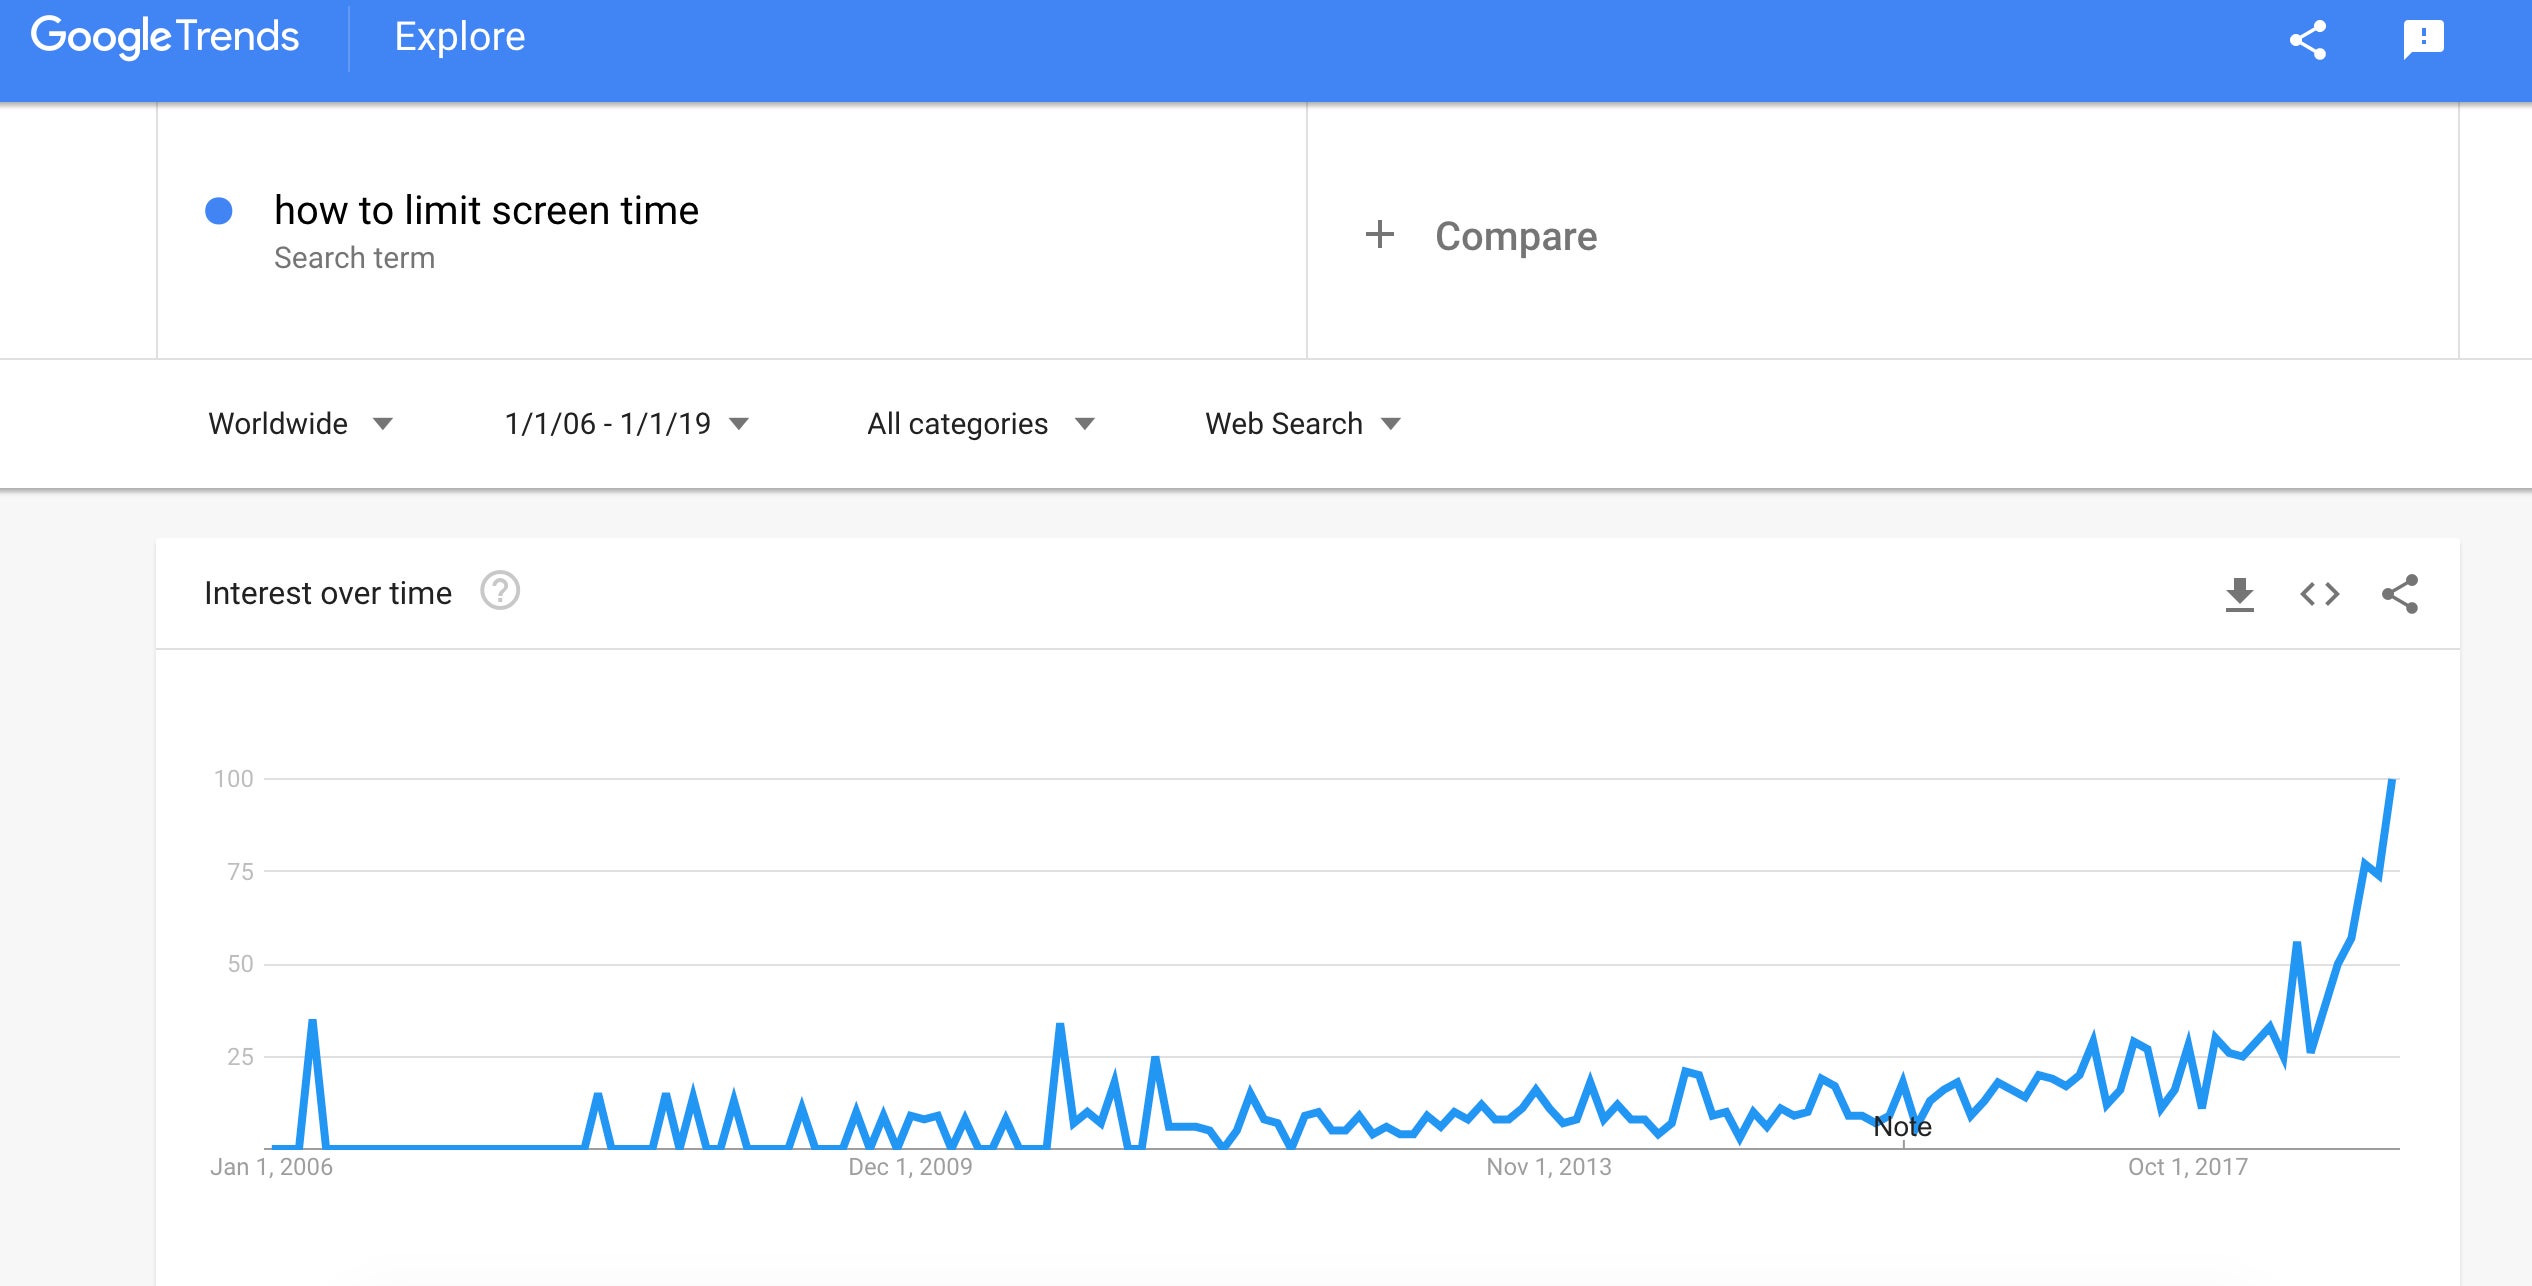Click the Interest over time heading
2532x1286 pixels.
click(x=328, y=593)
